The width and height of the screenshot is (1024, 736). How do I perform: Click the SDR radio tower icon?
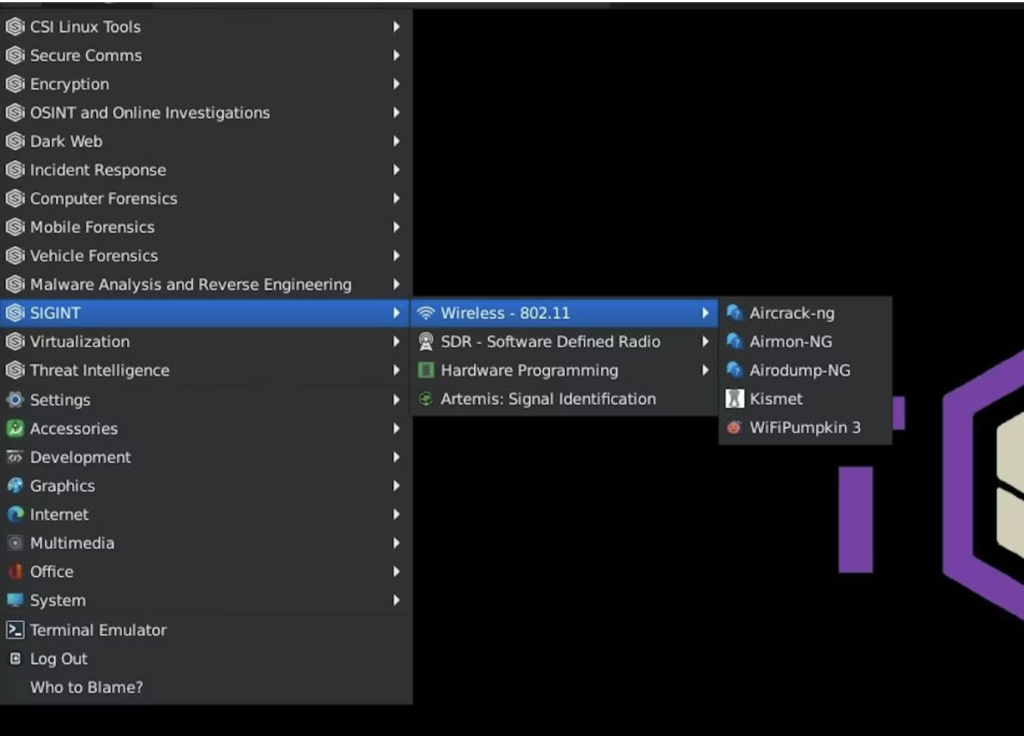pyautogui.click(x=426, y=342)
